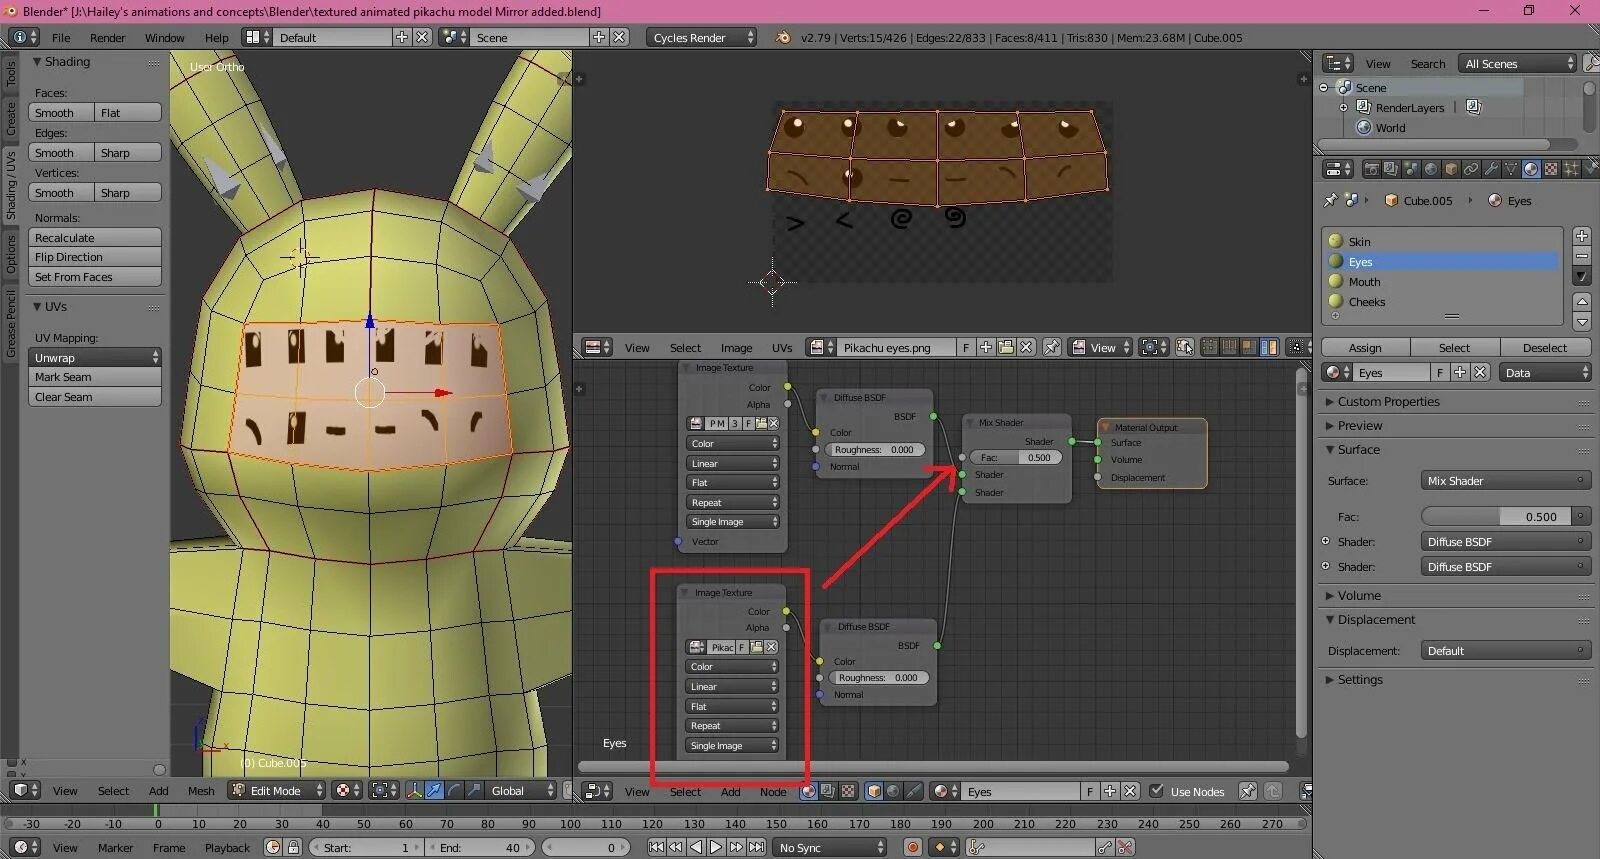The width and height of the screenshot is (1600, 859).
Task: Adjust the Fac slider in Surface panel
Action: point(1496,517)
